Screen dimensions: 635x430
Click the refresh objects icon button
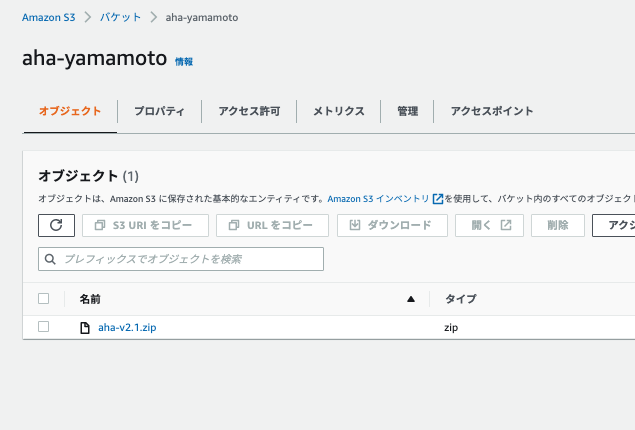56,225
